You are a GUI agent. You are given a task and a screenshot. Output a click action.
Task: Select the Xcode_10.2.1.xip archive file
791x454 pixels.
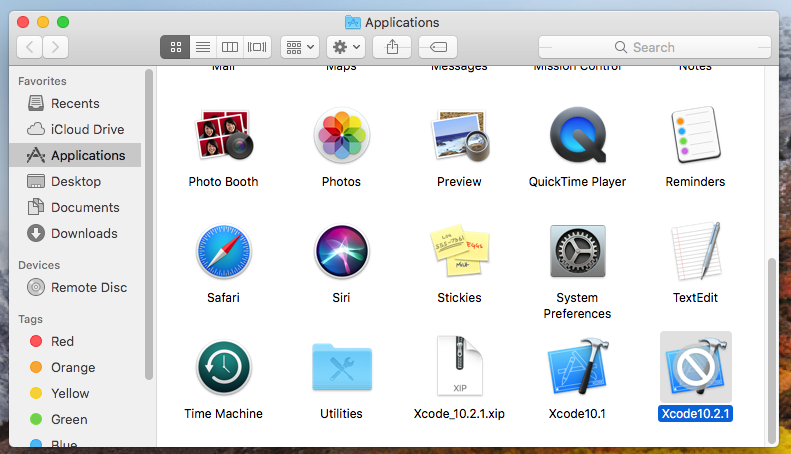[460, 366]
